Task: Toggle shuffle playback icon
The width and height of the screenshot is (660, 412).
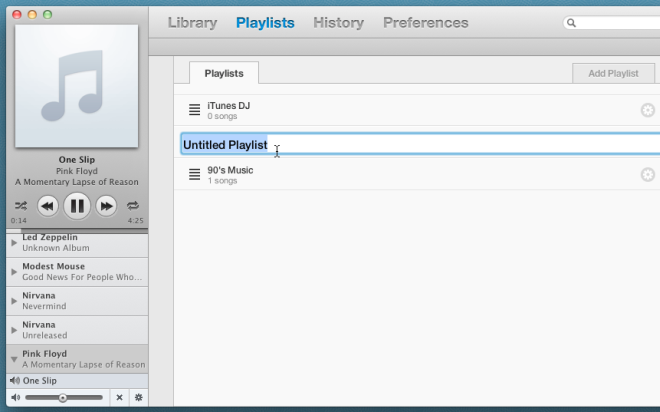Action: tap(21, 206)
